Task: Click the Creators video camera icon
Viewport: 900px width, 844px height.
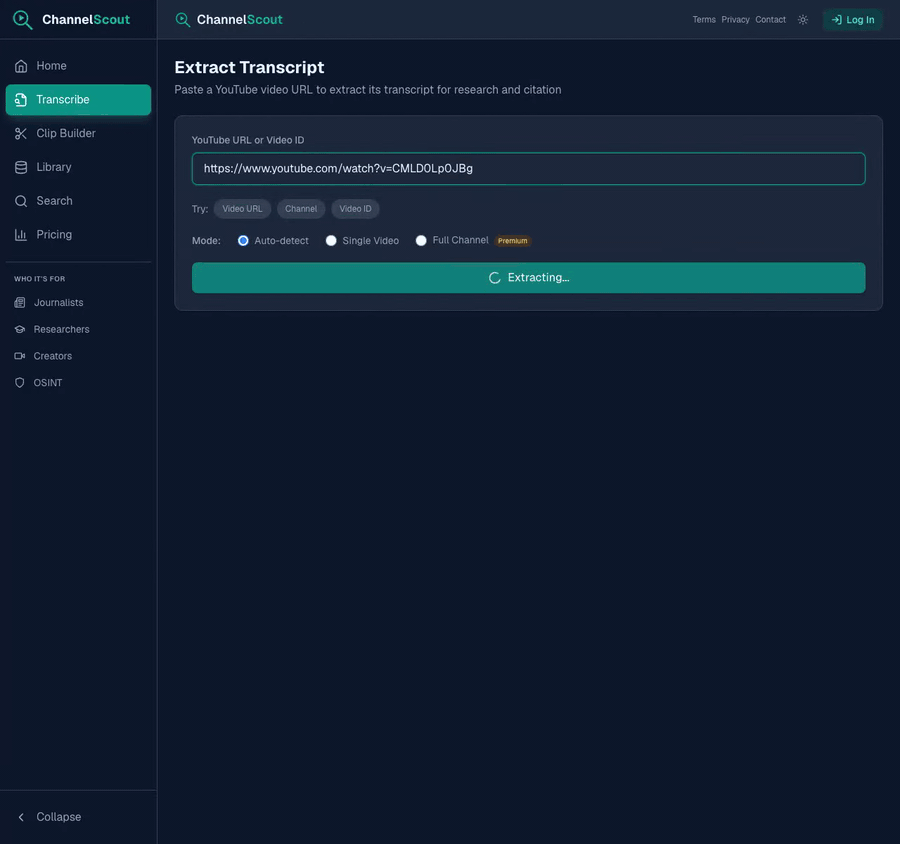Action: (20, 356)
